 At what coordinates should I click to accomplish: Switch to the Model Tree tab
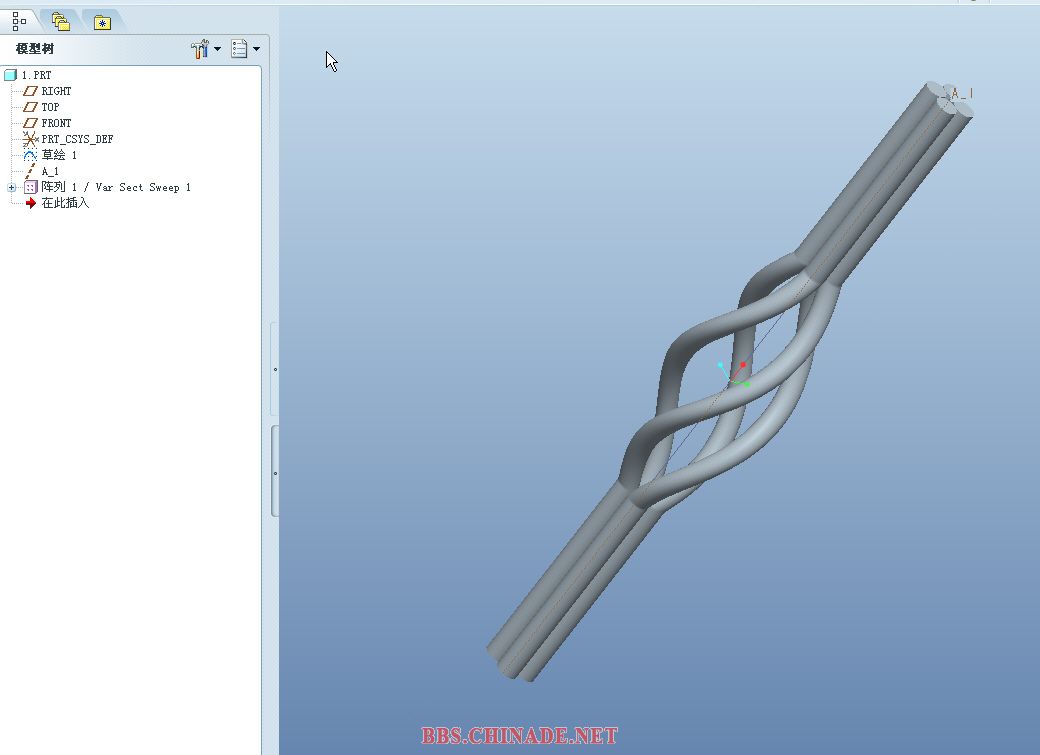tap(19, 20)
